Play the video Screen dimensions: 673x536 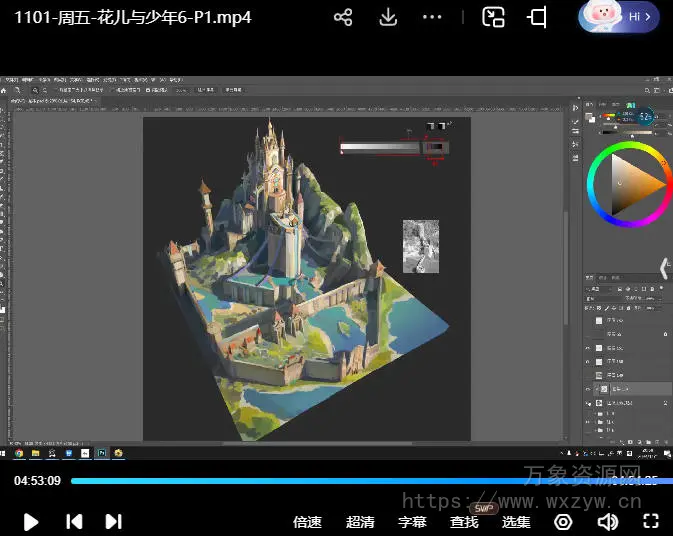tap(31, 521)
